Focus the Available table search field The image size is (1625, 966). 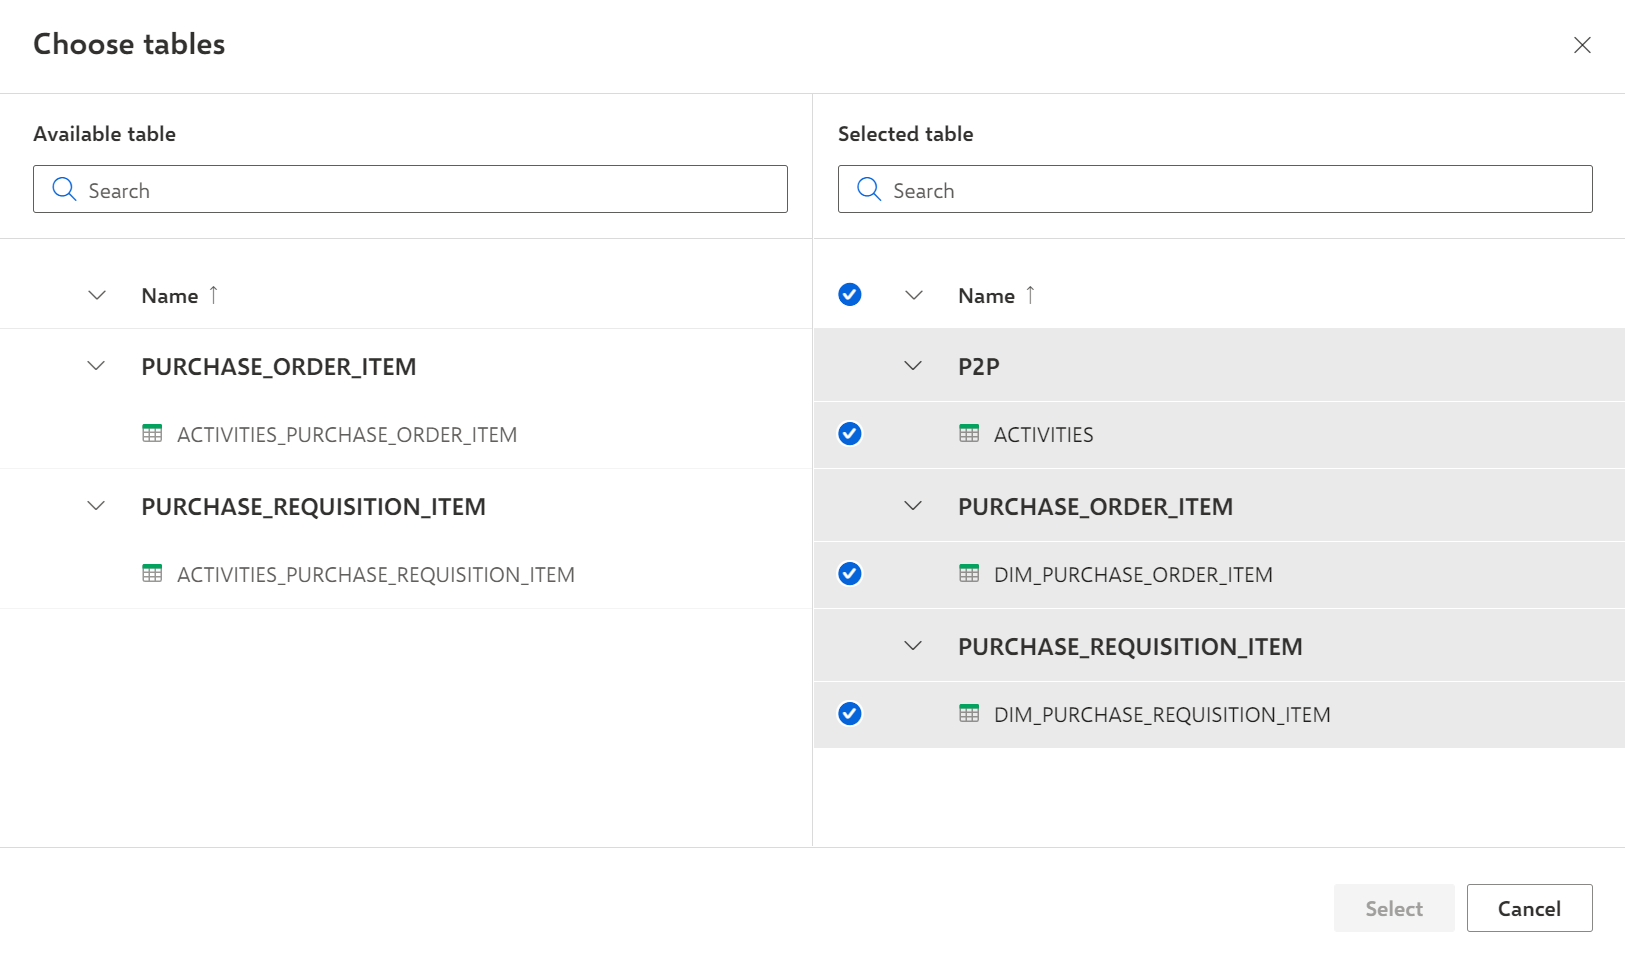(410, 189)
